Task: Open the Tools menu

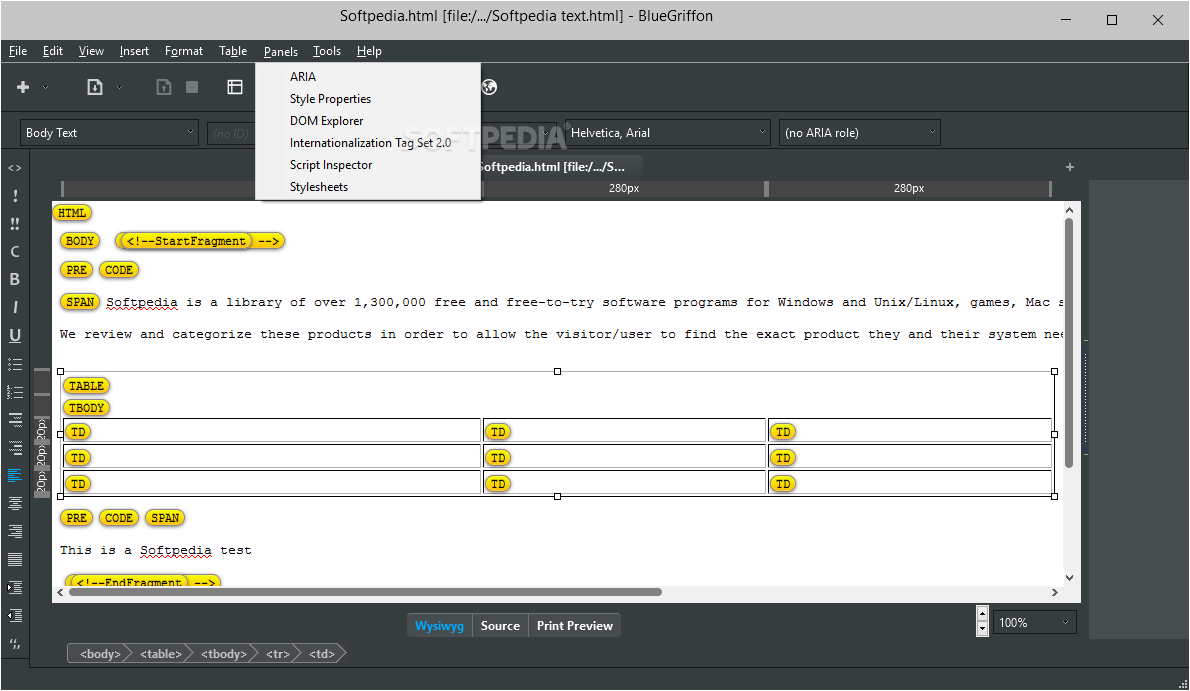Action: (x=327, y=51)
